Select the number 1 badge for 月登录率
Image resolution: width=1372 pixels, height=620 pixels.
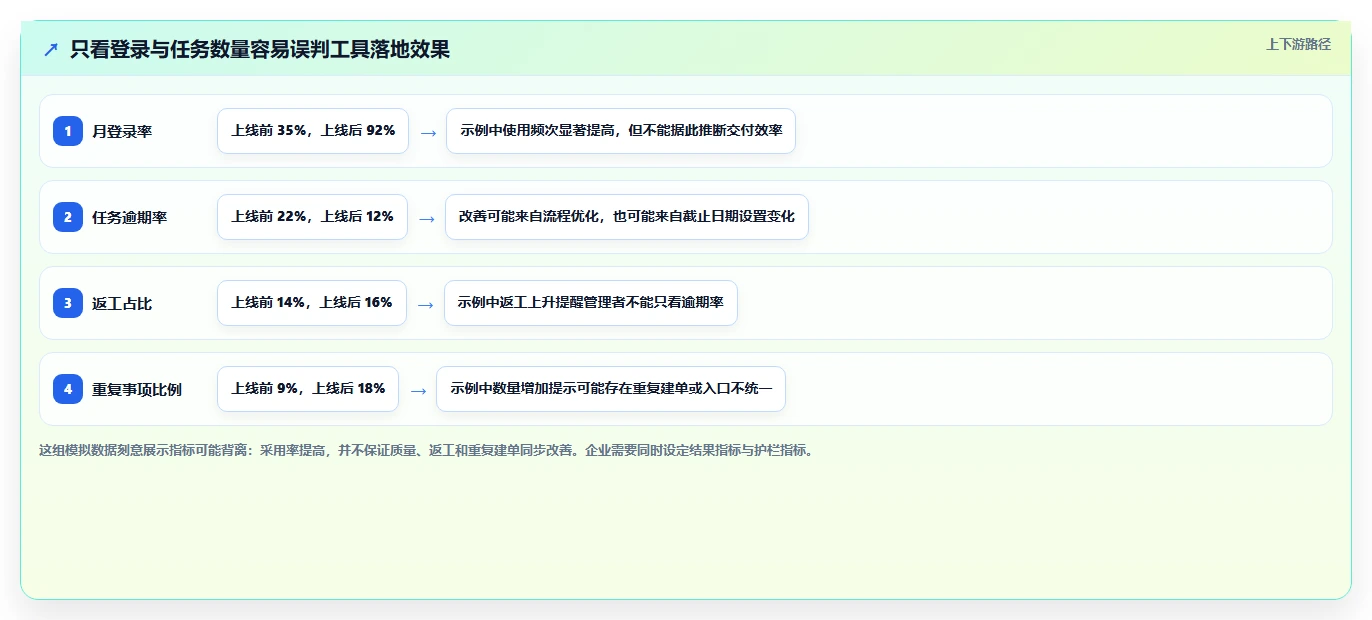[x=68, y=131]
